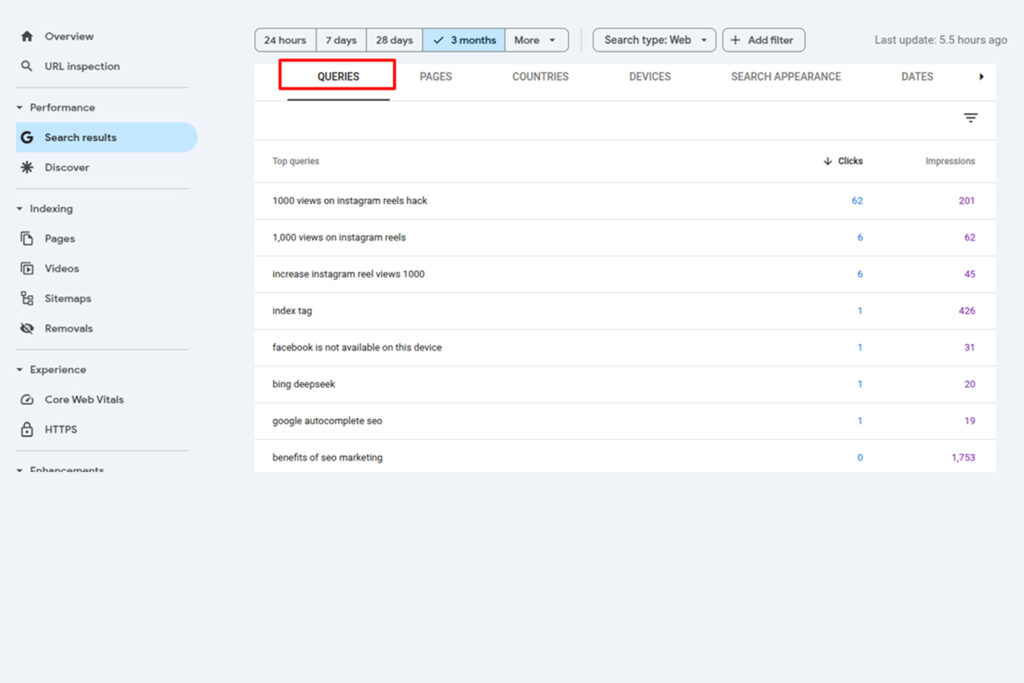Open Core Web Vitals report
Image resolution: width=1024 pixels, height=683 pixels.
coord(84,400)
